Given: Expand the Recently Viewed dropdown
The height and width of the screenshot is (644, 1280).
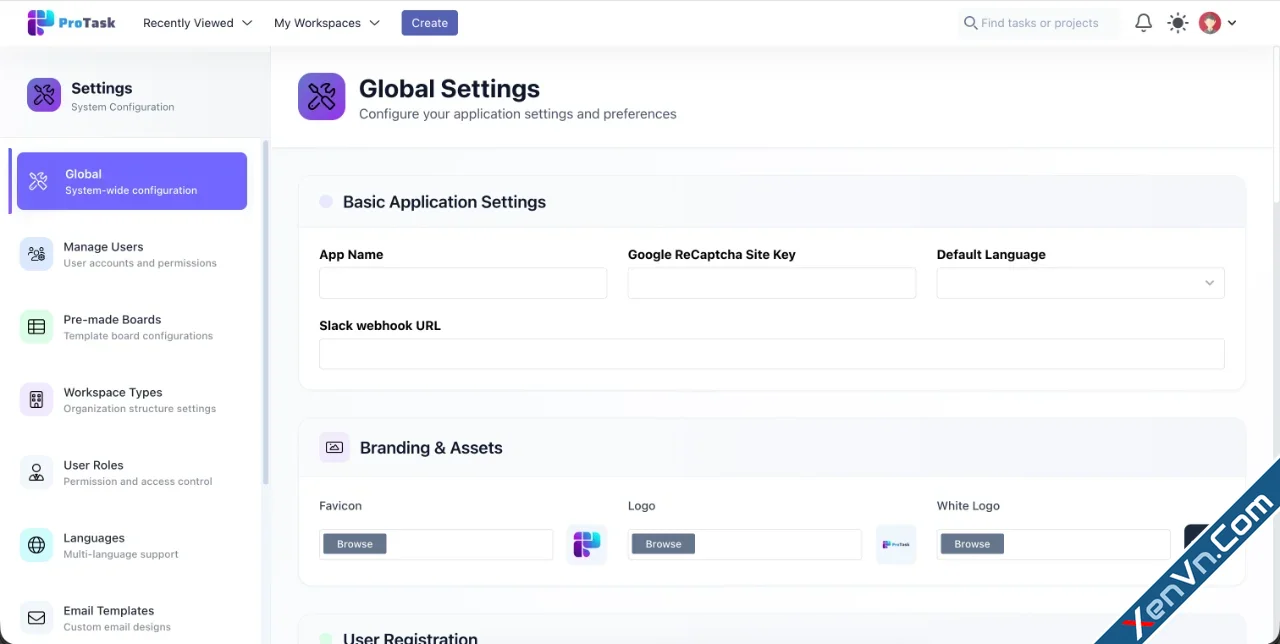Looking at the screenshot, I should coord(196,22).
